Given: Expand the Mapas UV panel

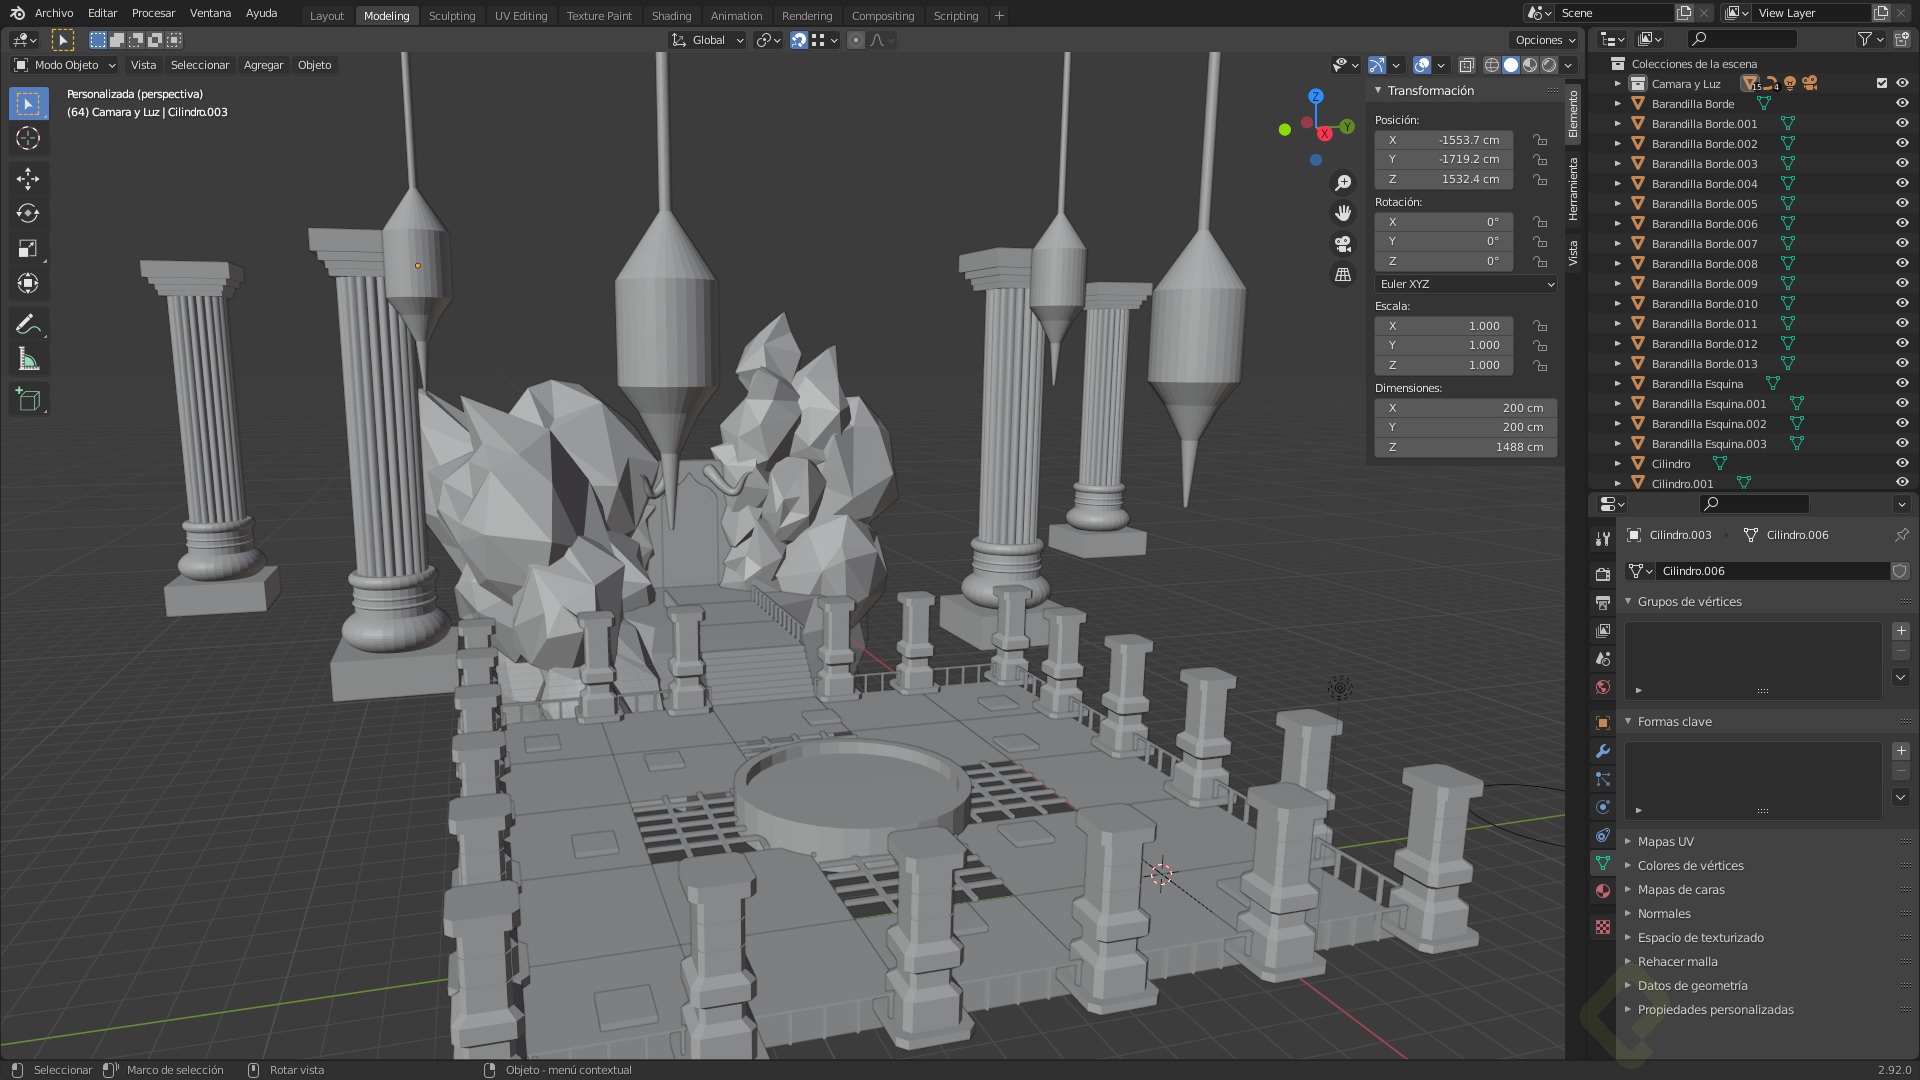Looking at the screenshot, I should [1665, 841].
